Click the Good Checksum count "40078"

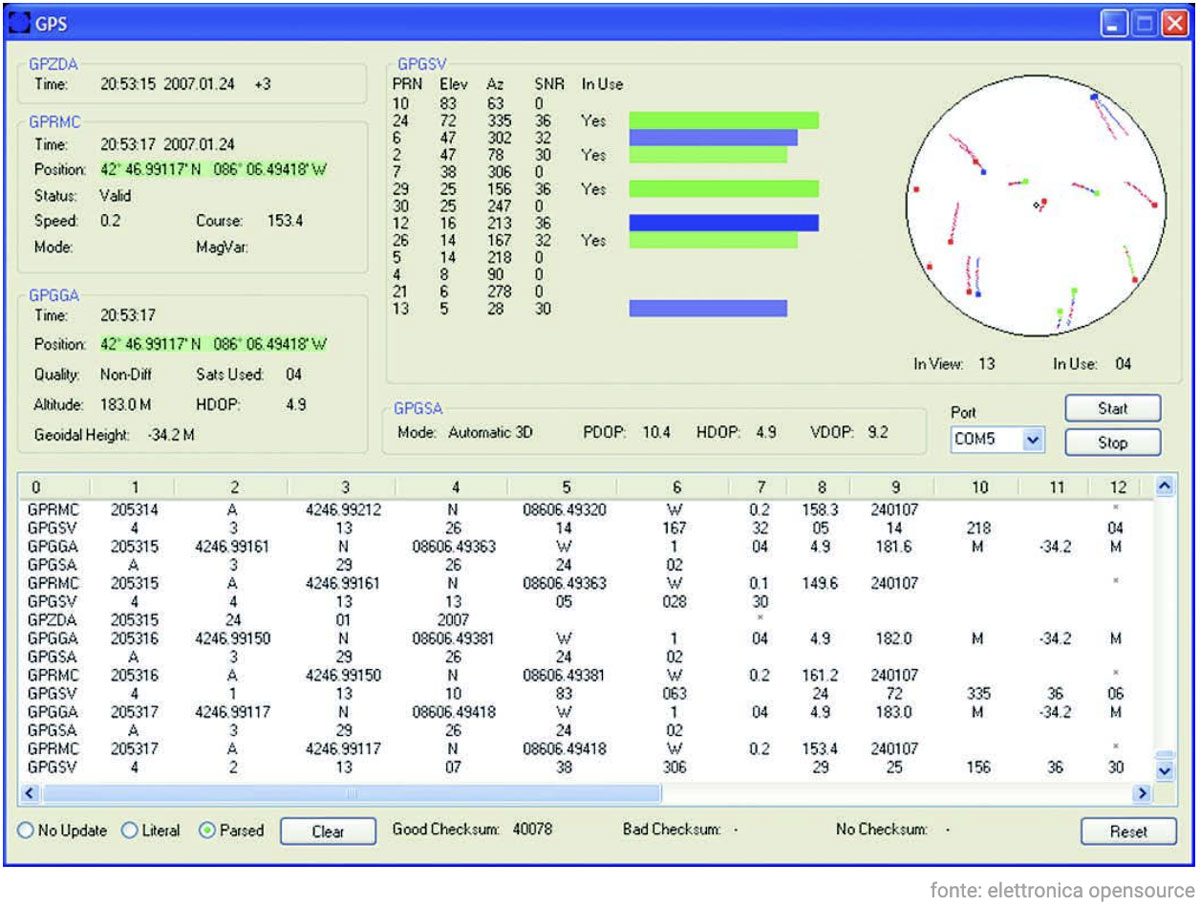[532, 829]
